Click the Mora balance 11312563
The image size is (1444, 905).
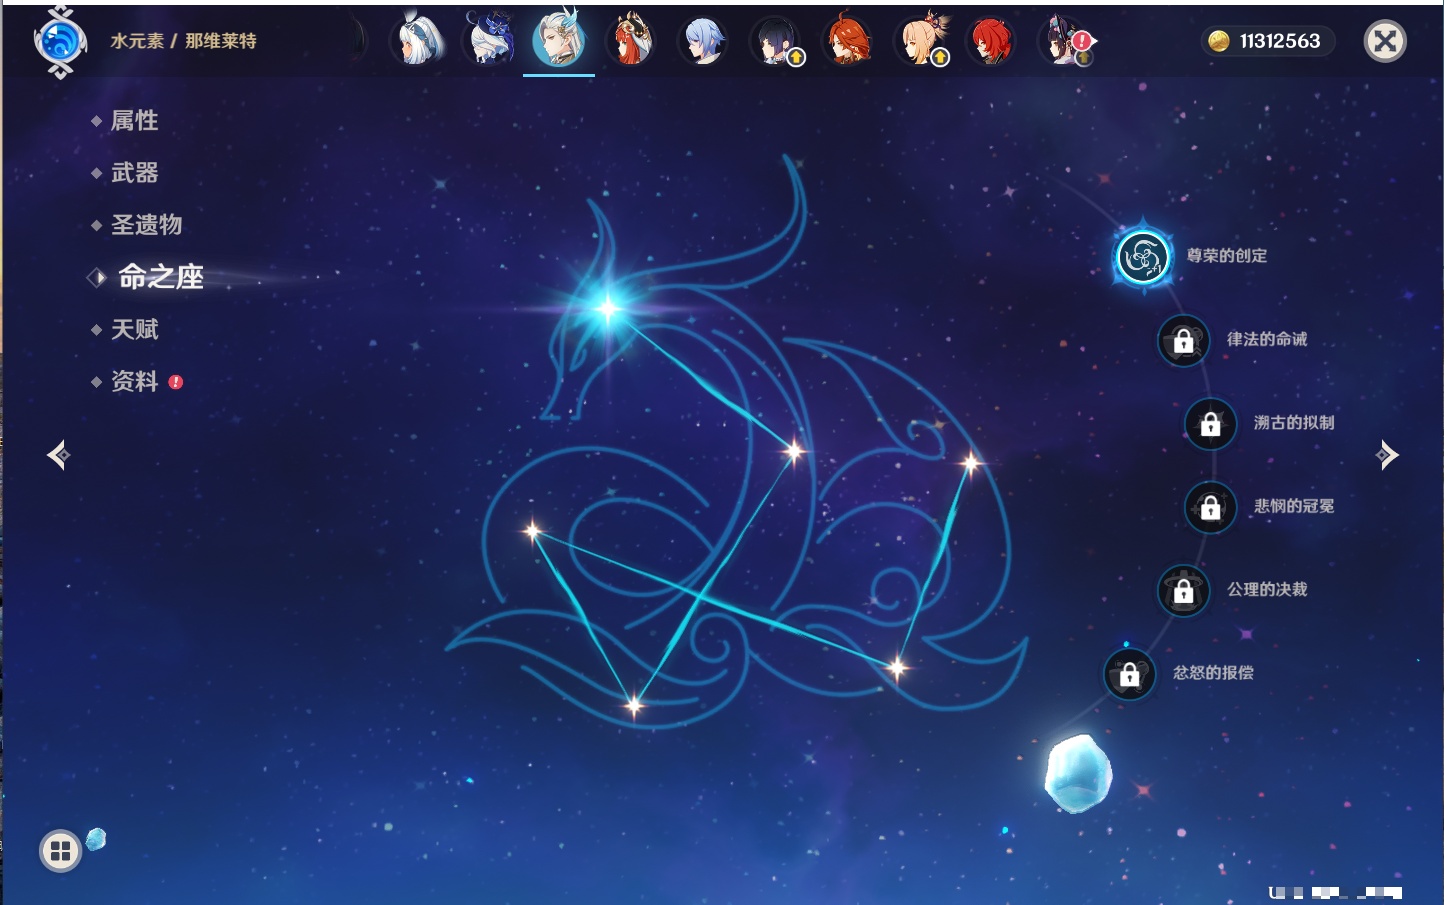click(1266, 41)
